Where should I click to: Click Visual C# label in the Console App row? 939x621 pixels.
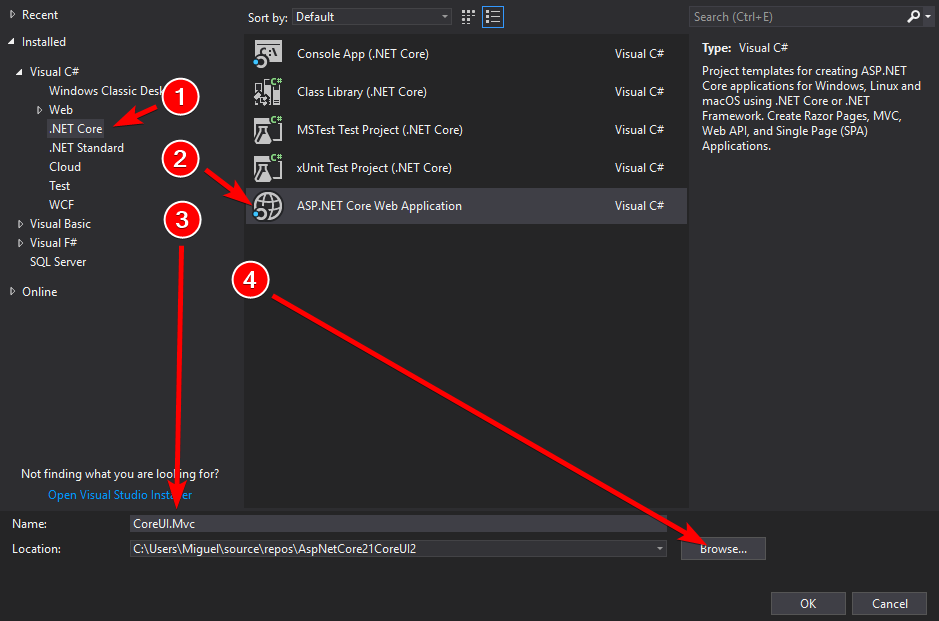pyautogui.click(x=639, y=54)
